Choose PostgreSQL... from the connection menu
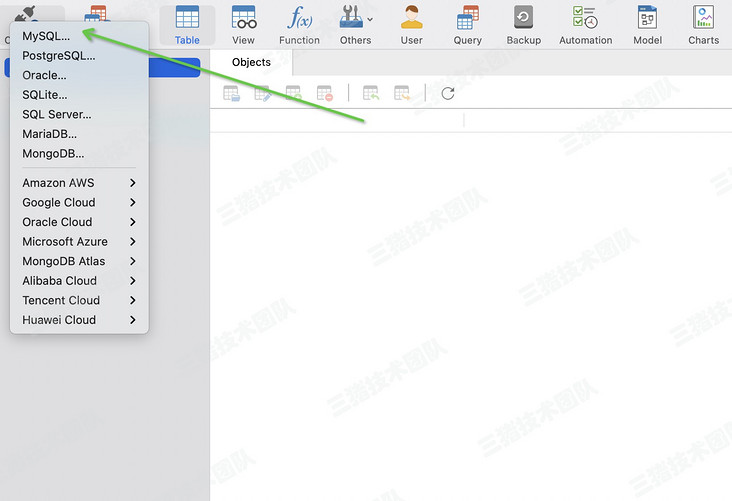The width and height of the screenshot is (732, 501). point(79,56)
